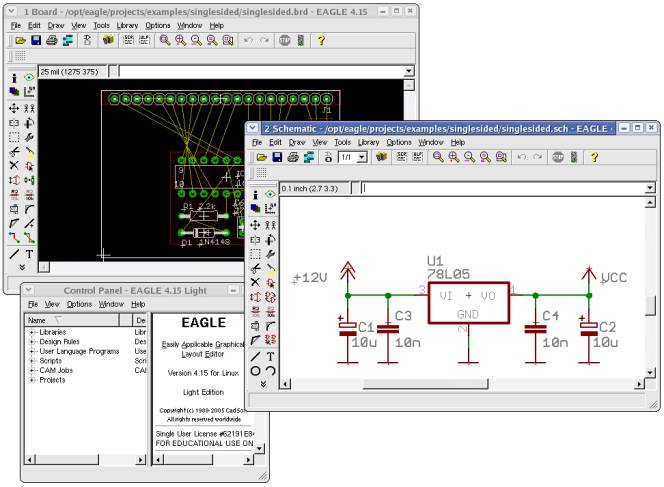This screenshot has width=664, height=487.
Task: Expand the Projects tree node
Action: [32, 380]
